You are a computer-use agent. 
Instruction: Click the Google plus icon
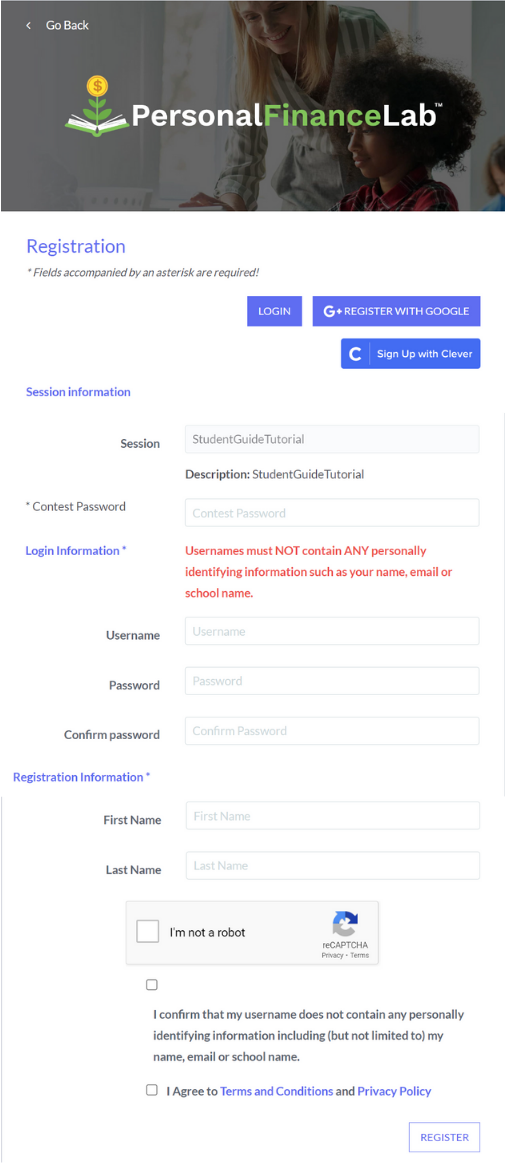point(332,312)
